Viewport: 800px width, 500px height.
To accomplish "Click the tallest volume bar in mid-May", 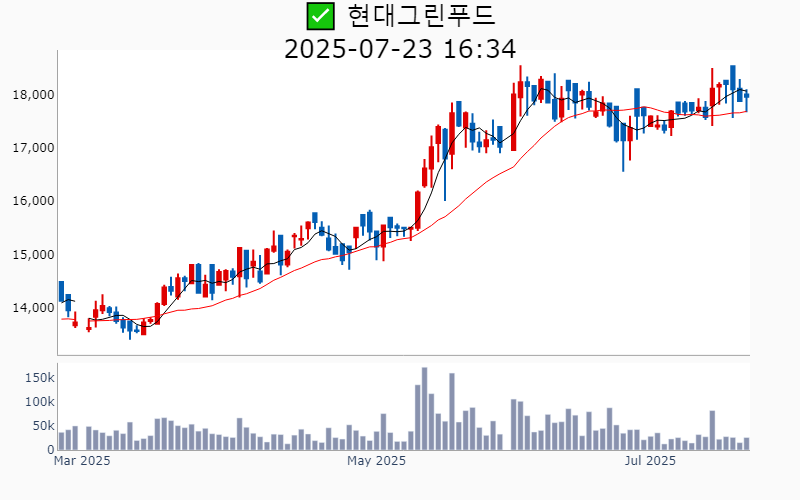I will pyautogui.click(x=424, y=409).
